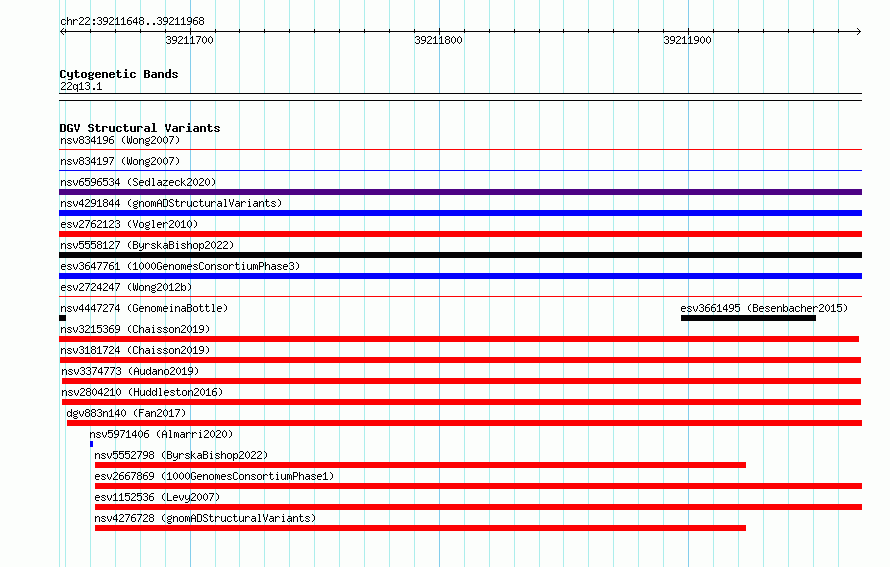The height and width of the screenshot is (567, 890).
Task: Click the blue esv3647761 variant bar
Action: pos(460,276)
